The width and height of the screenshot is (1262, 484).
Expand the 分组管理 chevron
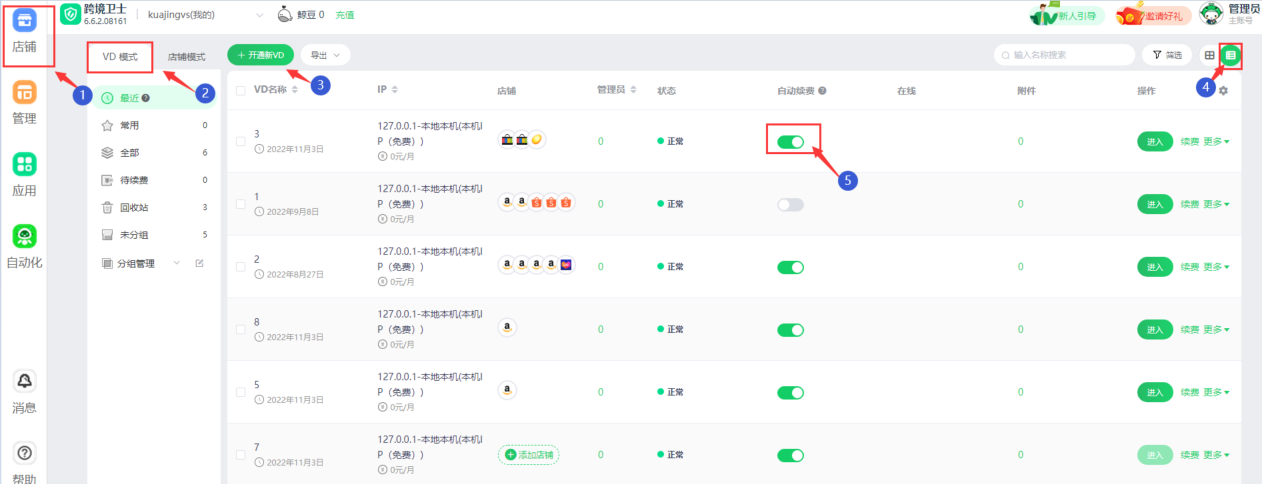pos(177,263)
